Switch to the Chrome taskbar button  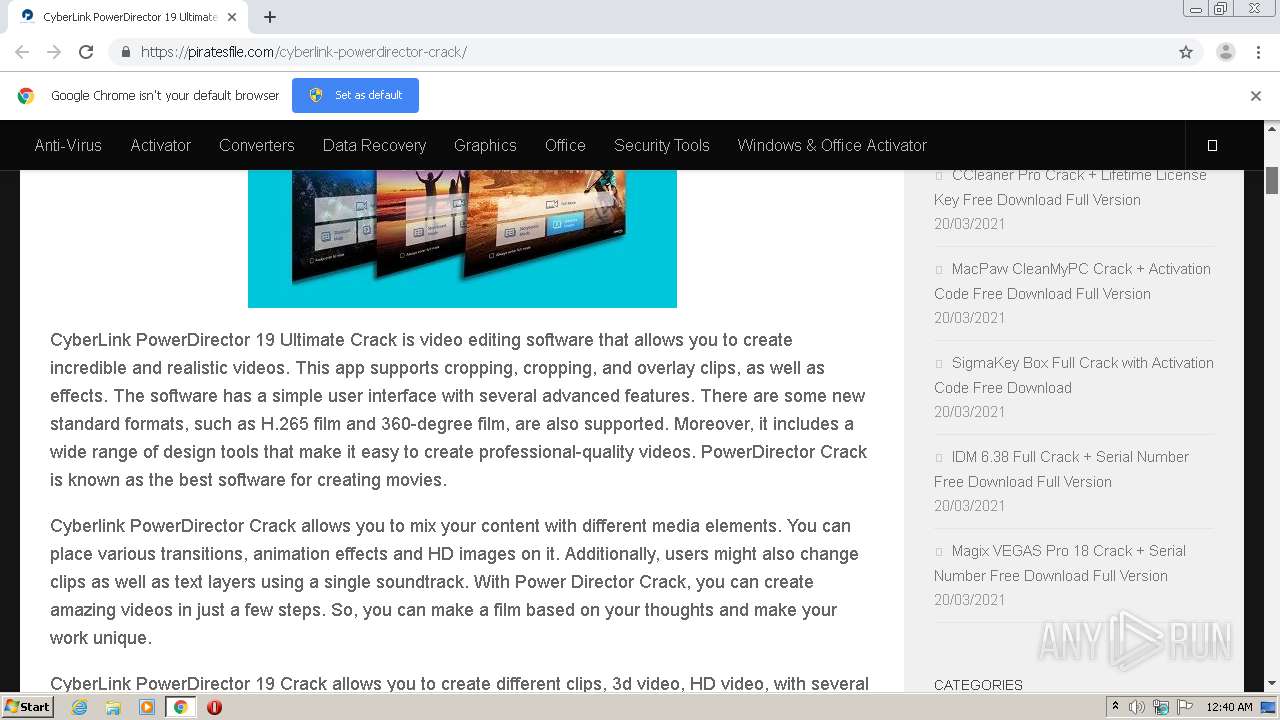pyautogui.click(x=180, y=707)
